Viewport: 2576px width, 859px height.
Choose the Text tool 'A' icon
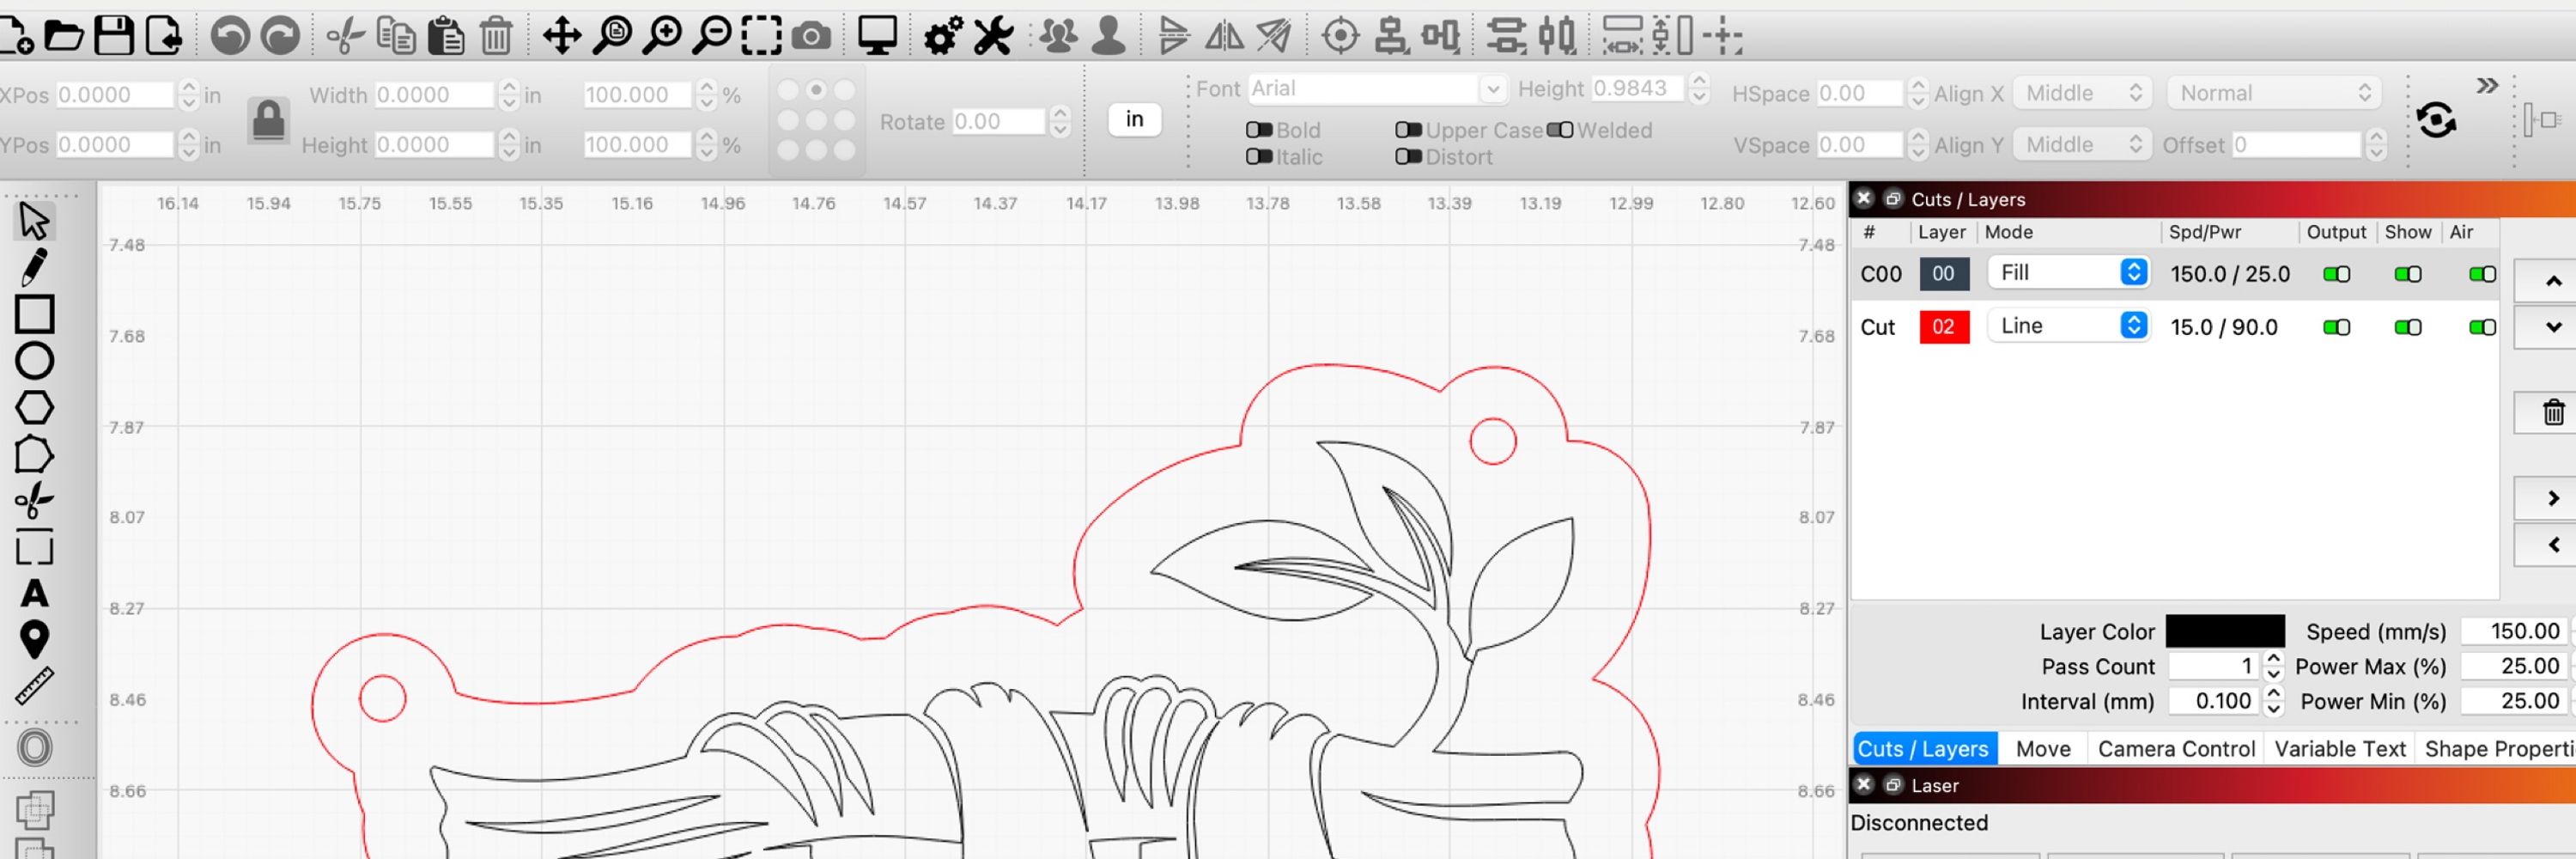[x=34, y=594]
